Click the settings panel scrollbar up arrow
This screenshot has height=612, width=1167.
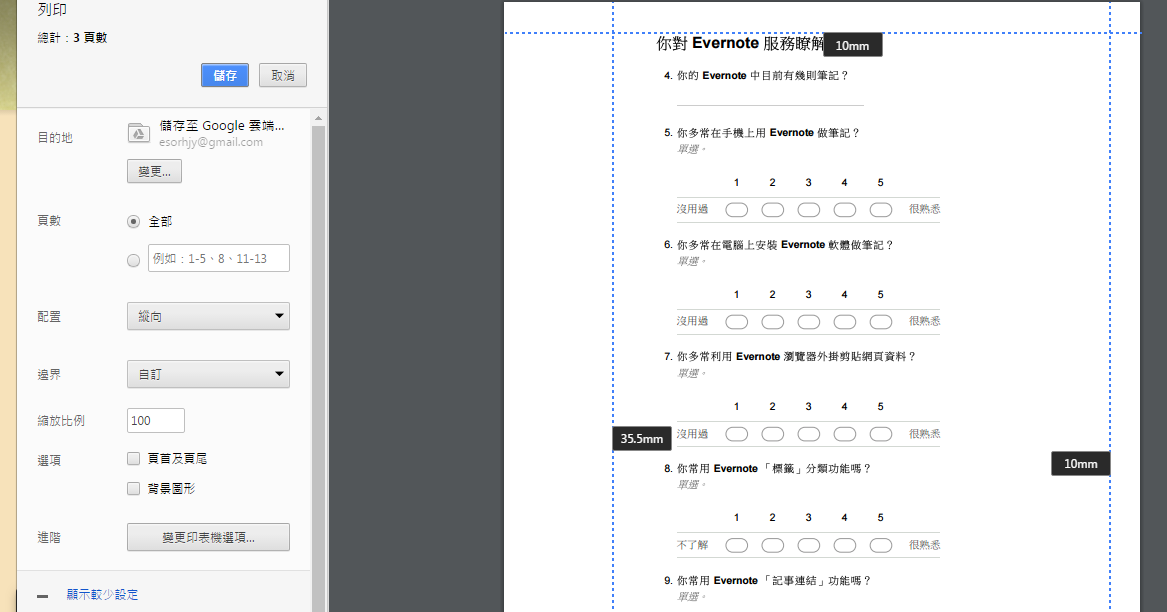(x=319, y=118)
